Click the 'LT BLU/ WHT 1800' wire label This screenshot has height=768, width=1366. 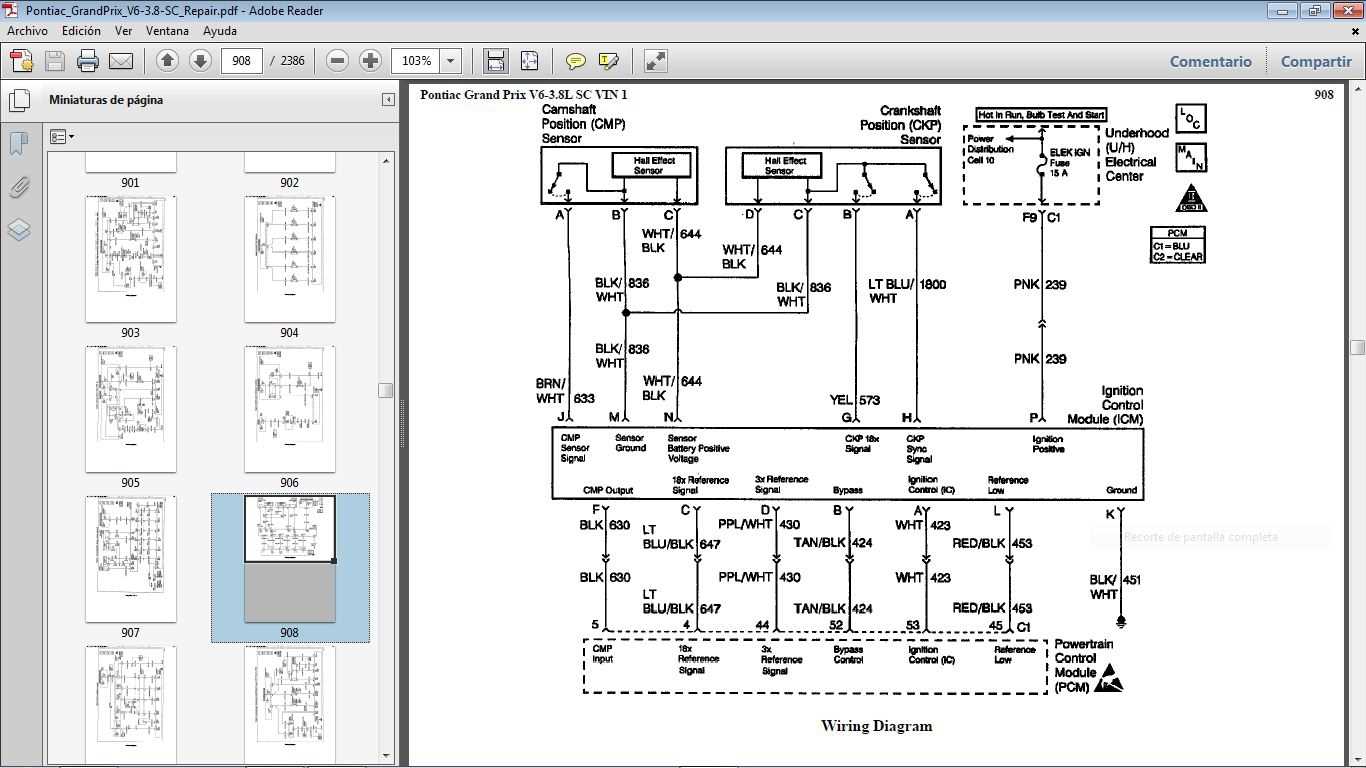click(x=907, y=291)
